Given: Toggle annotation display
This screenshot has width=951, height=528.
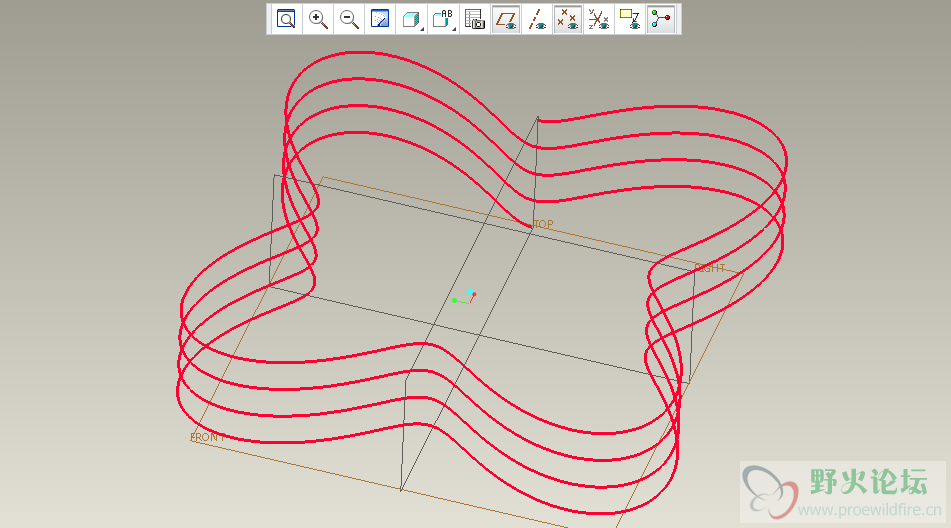Looking at the screenshot, I should click(629, 19).
